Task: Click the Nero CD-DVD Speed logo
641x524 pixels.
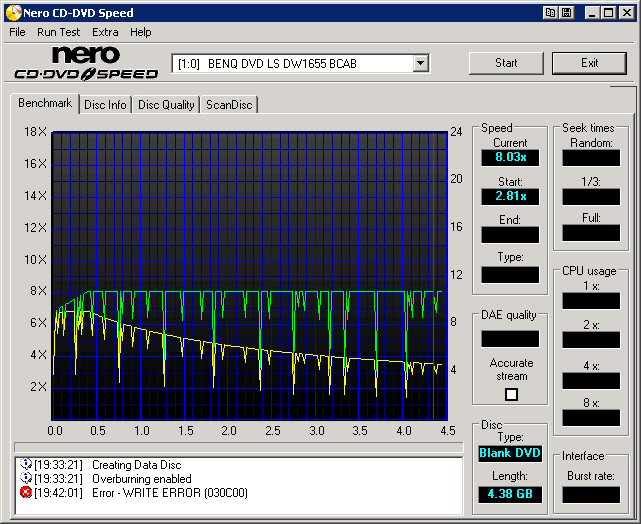Action: coord(86,63)
